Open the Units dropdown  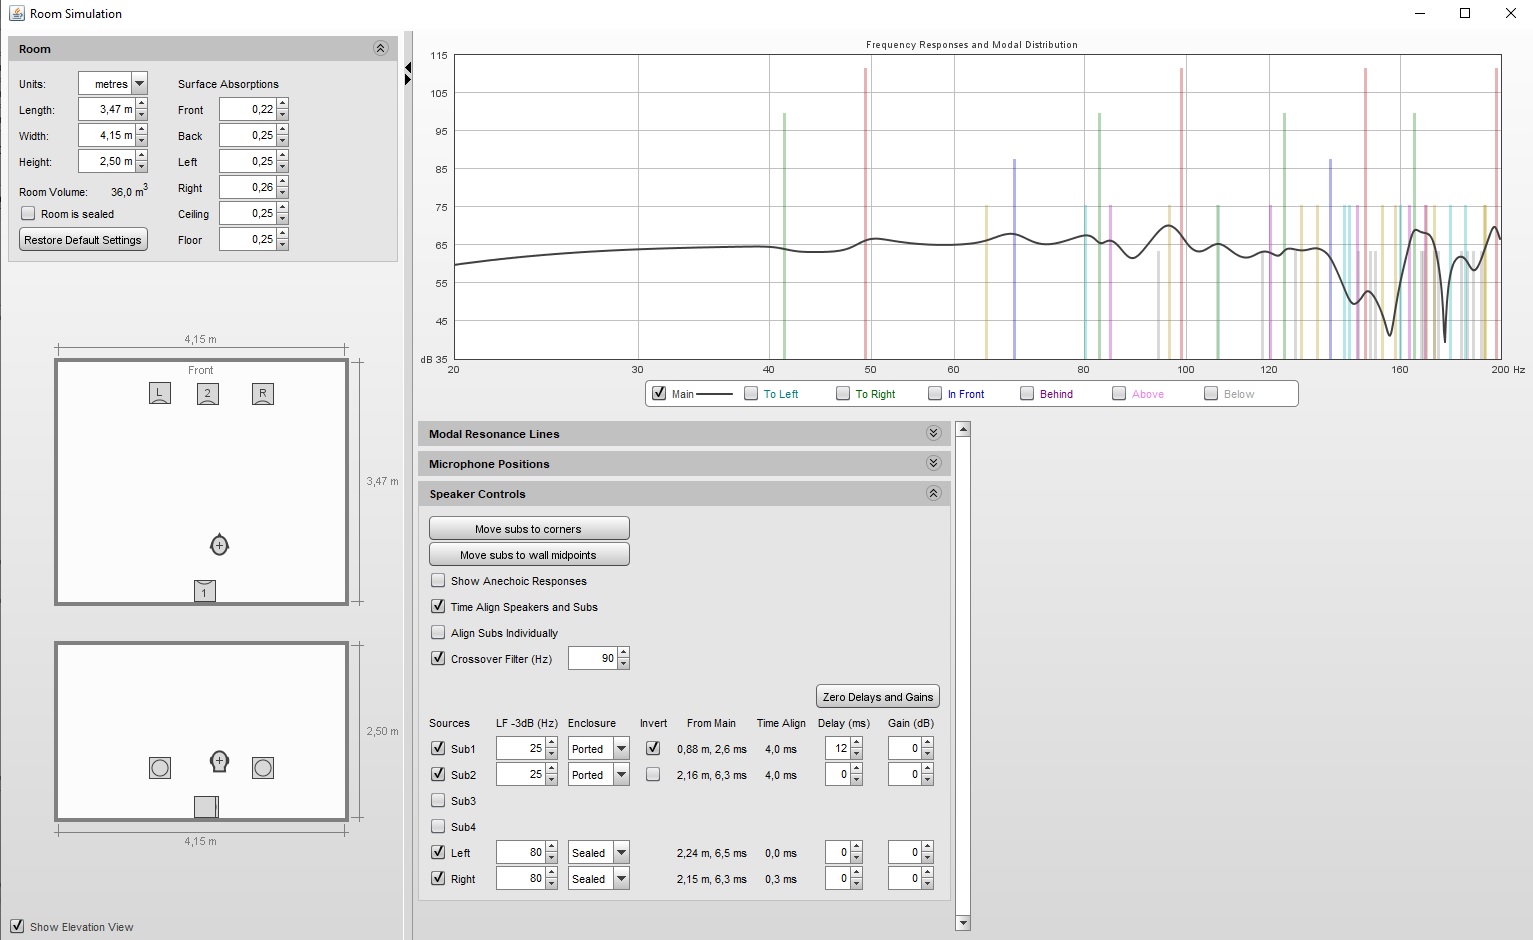pos(140,84)
